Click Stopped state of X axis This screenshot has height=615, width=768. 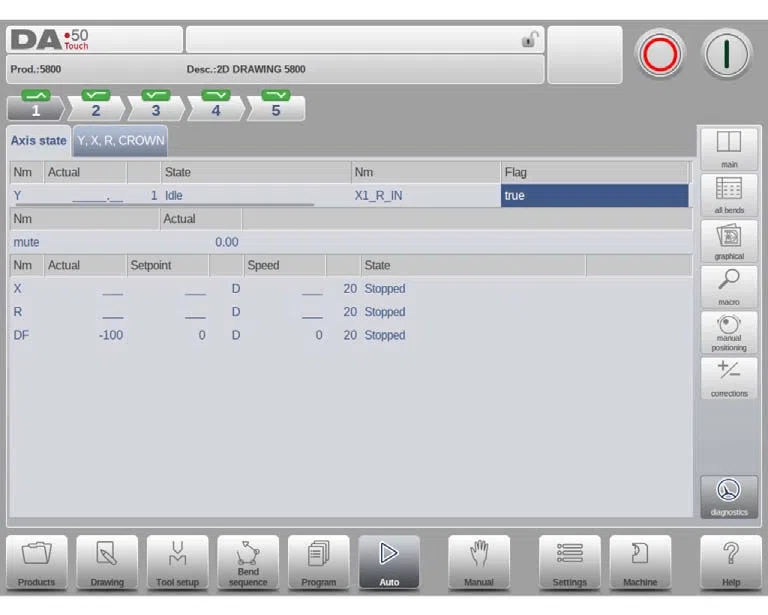[x=384, y=288]
